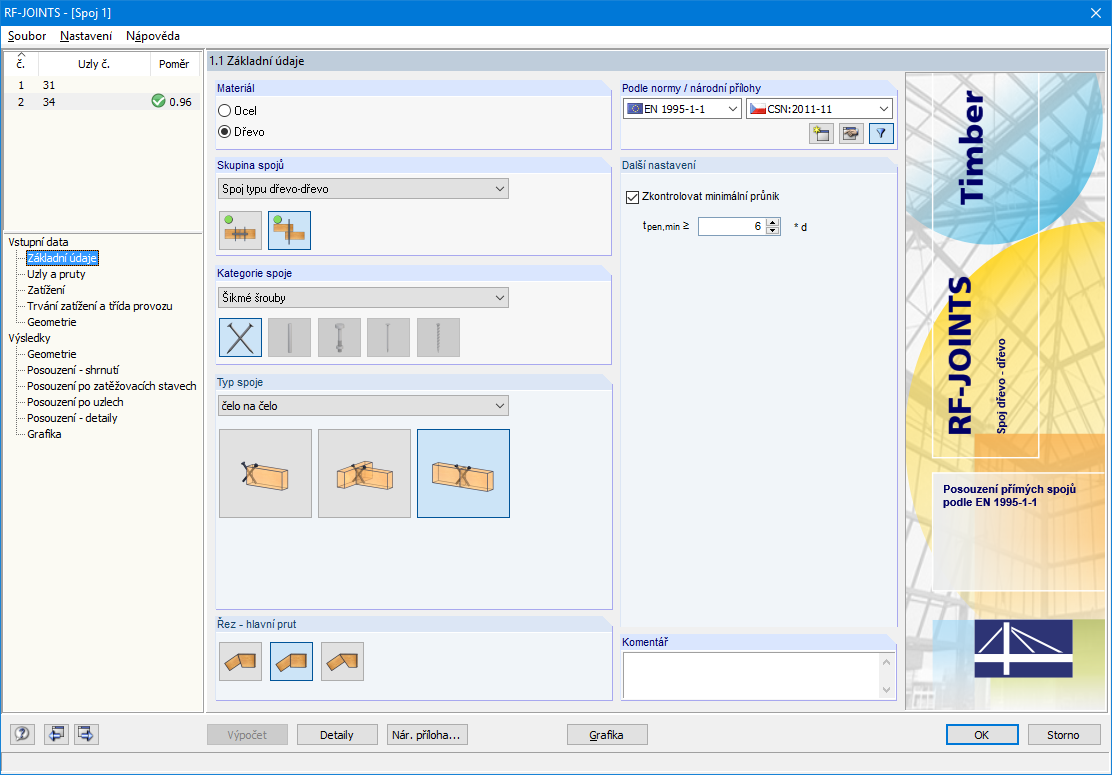
Task: Open Geometrie under Výsledky
Action: point(52,354)
